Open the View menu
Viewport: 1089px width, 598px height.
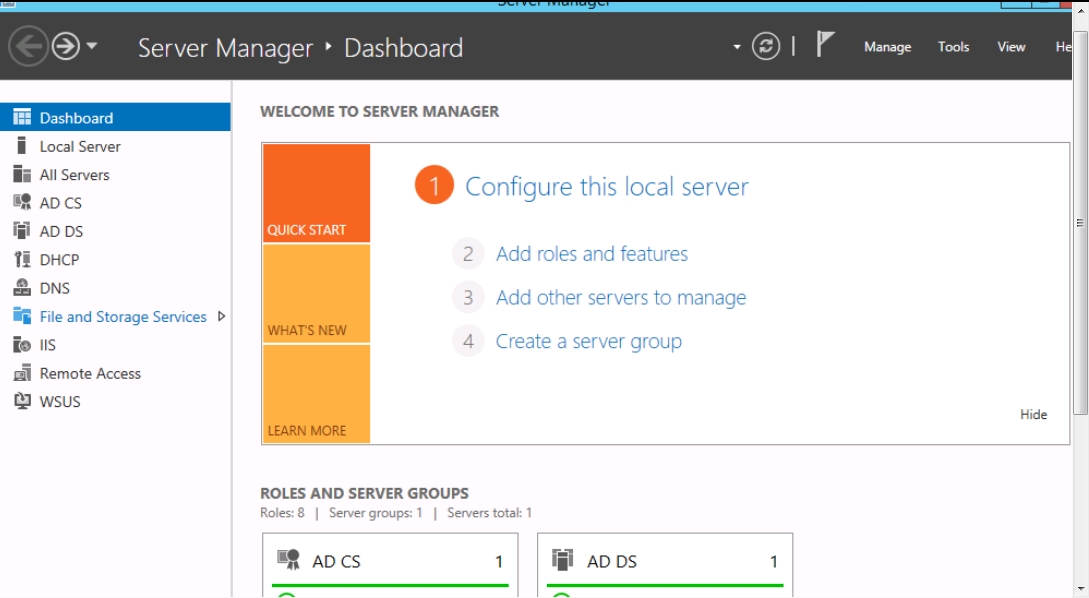[x=1011, y=47]
